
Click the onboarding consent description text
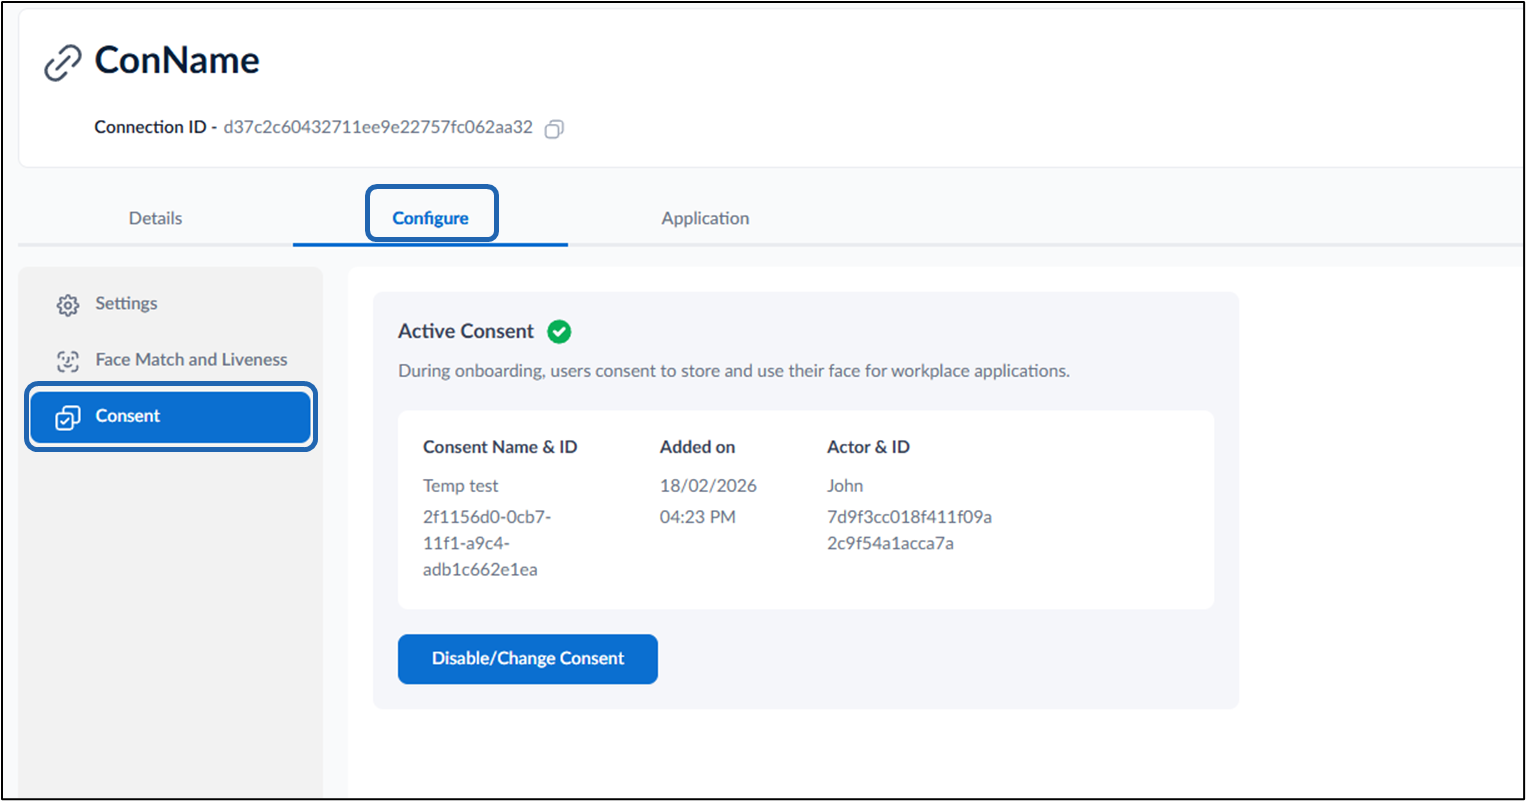(x=734, y=371)
